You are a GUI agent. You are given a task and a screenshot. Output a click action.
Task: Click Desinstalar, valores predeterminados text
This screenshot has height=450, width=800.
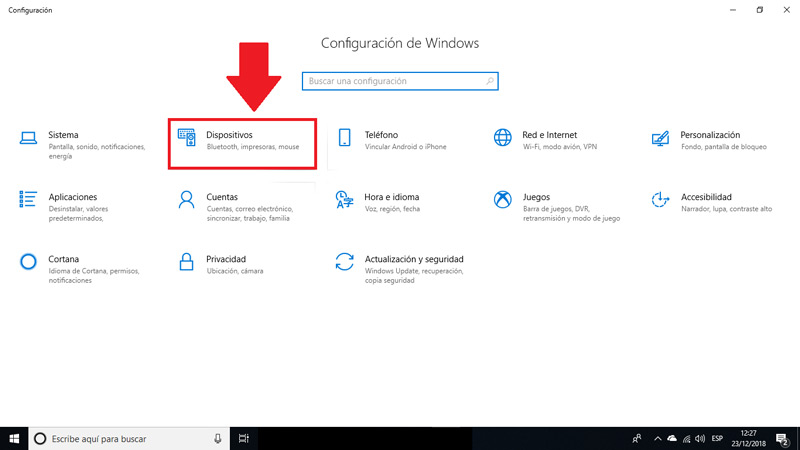click(78, 214)
